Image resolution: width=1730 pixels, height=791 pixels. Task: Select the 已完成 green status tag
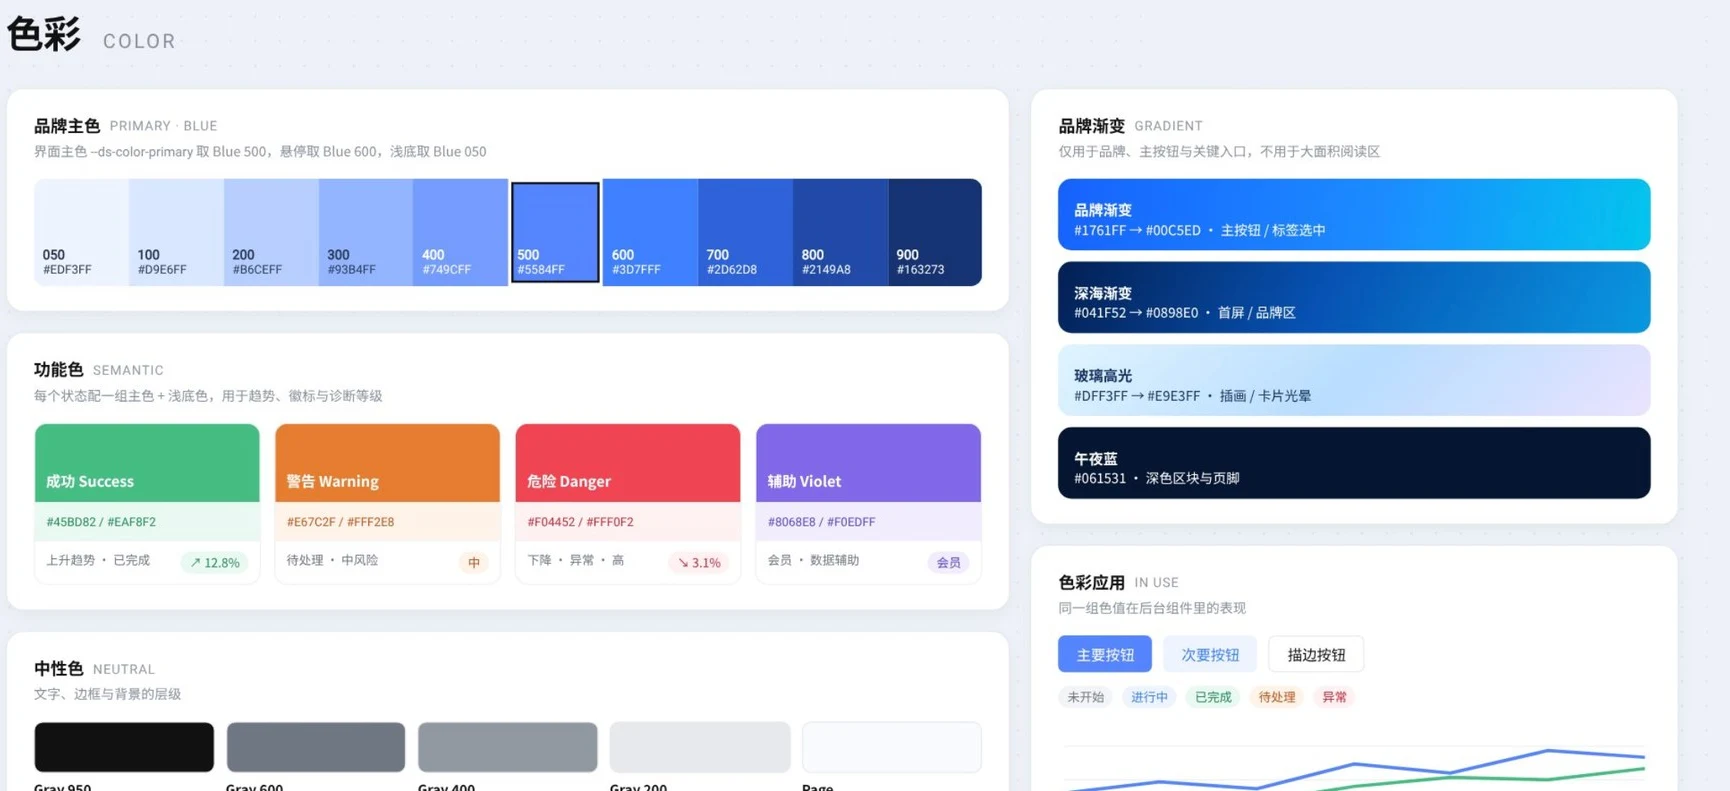pyautogui.click(x=1213, y=697)
